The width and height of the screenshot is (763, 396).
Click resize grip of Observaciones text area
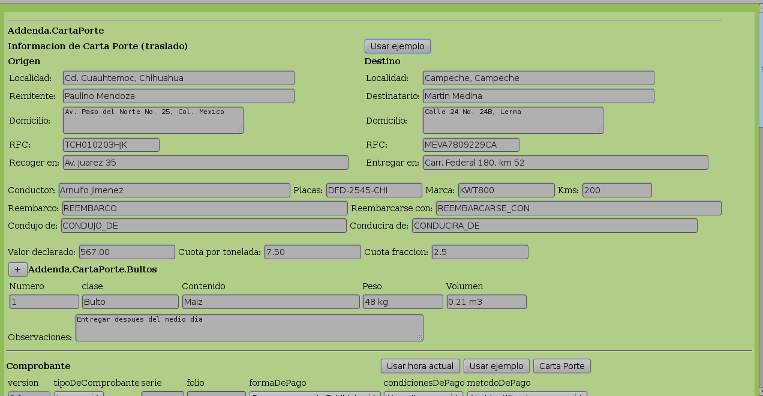(420, 338)
